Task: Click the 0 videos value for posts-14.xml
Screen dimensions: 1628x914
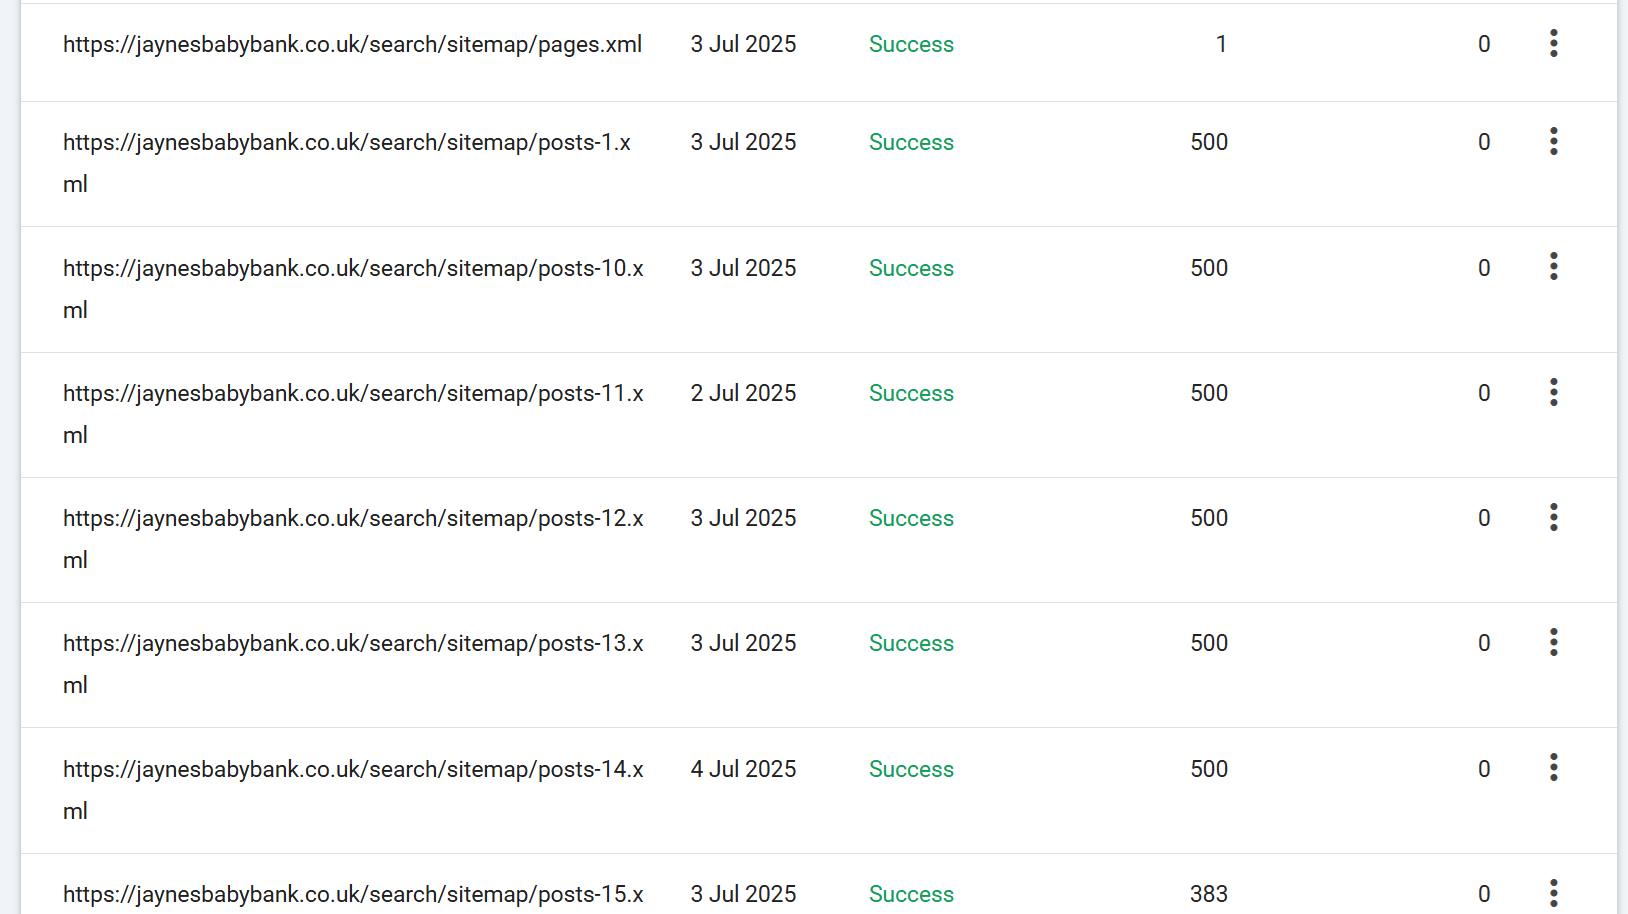Action: (x=1484, y=769)
